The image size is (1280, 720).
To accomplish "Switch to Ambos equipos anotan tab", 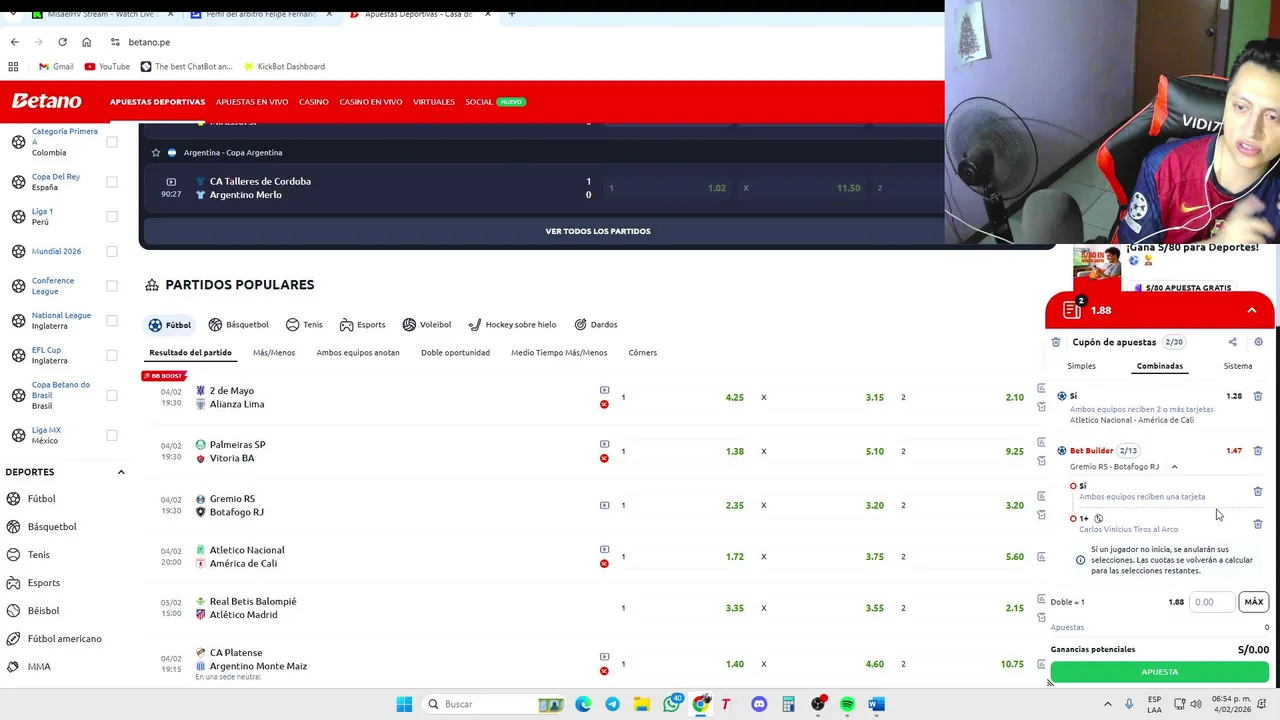I will pos(358,353).
